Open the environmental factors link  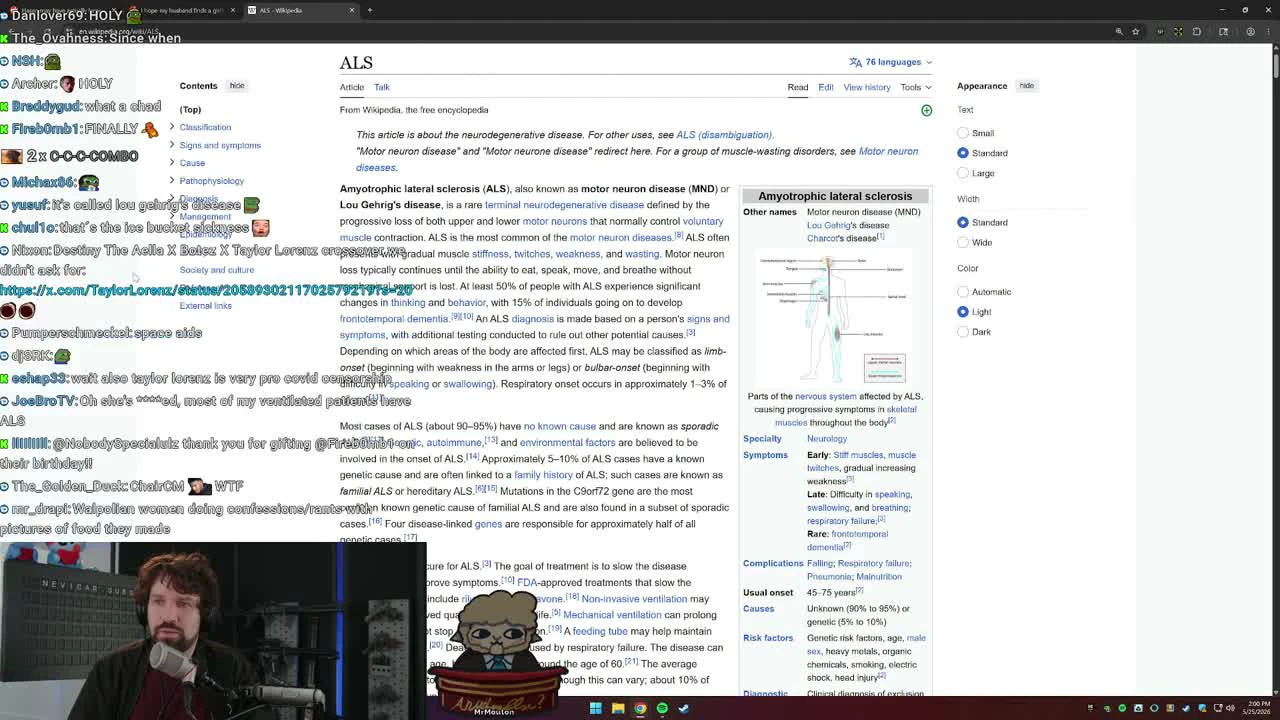pos(567,443)
